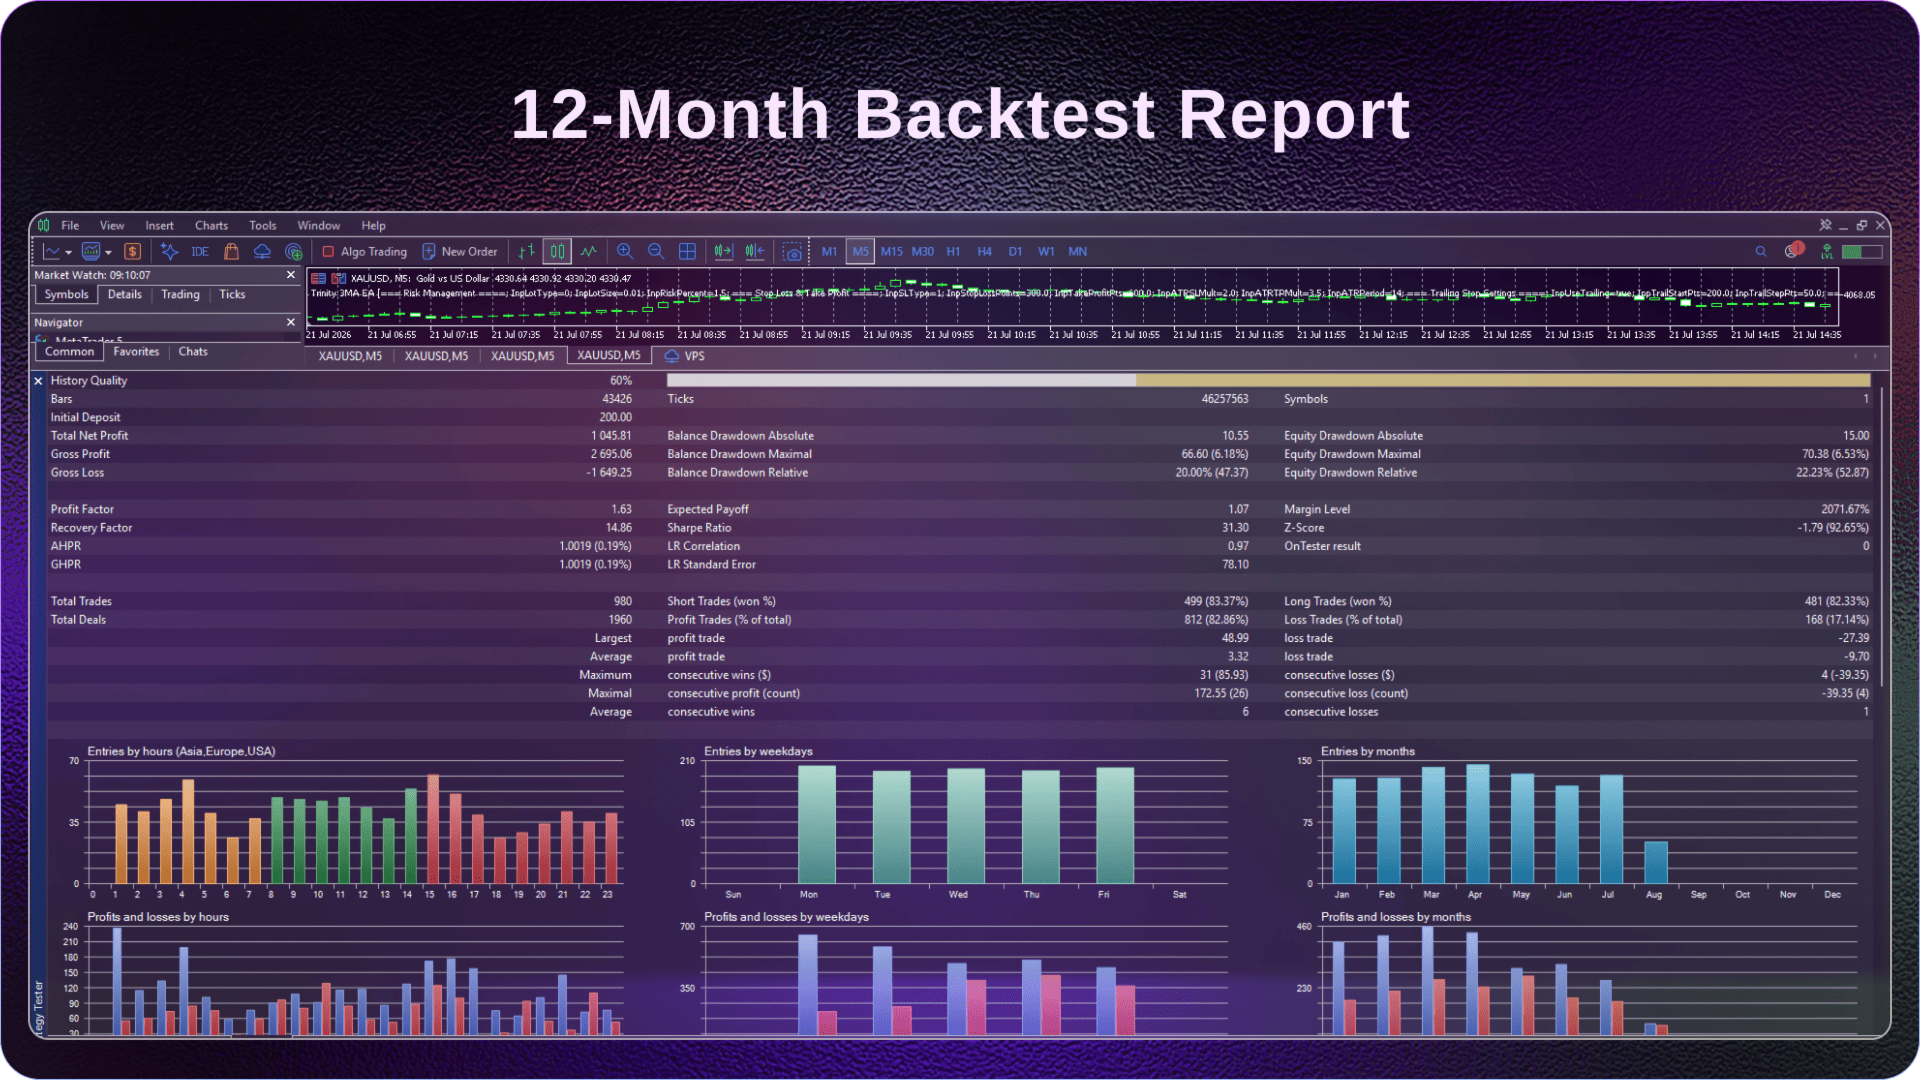Viewport: 1920px width, 1080px height.
Task: Switch to Market Watch Symbols tab
Action: pos(67,295)
